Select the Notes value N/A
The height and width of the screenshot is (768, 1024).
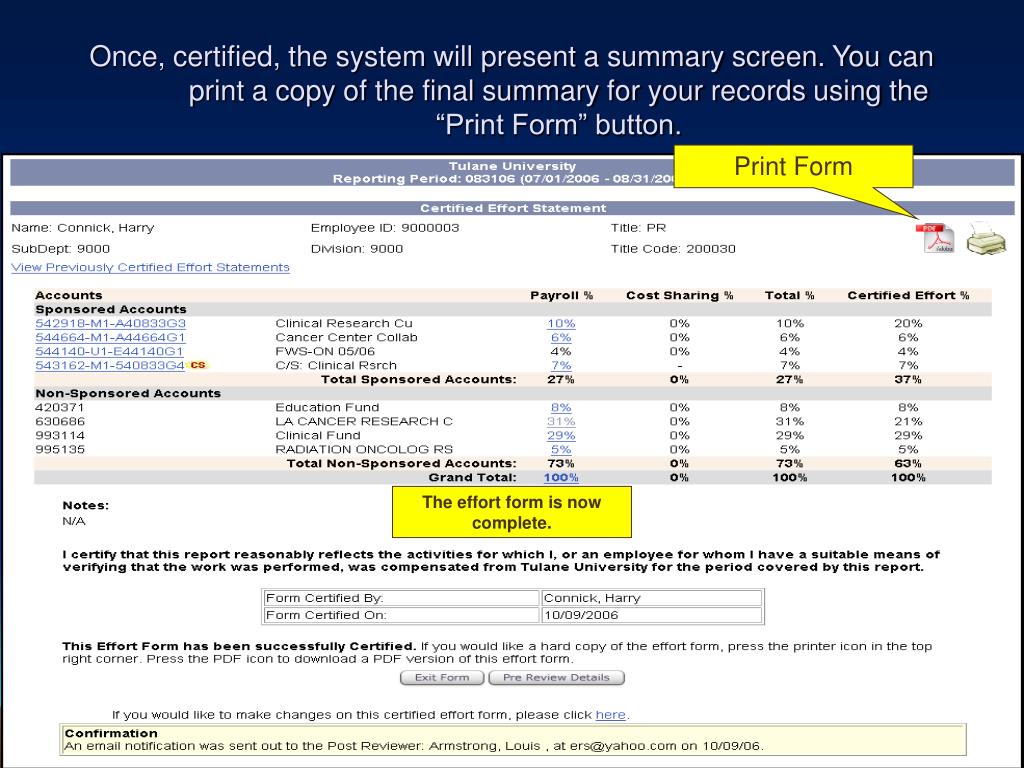(74, 521)
